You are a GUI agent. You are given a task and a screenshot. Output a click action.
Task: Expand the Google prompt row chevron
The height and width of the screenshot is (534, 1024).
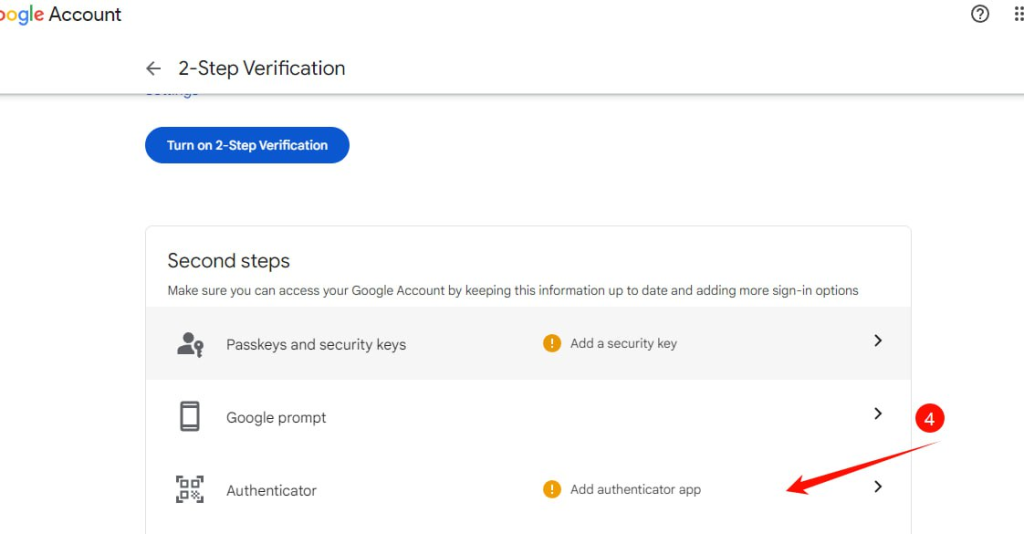pos(878,414)
